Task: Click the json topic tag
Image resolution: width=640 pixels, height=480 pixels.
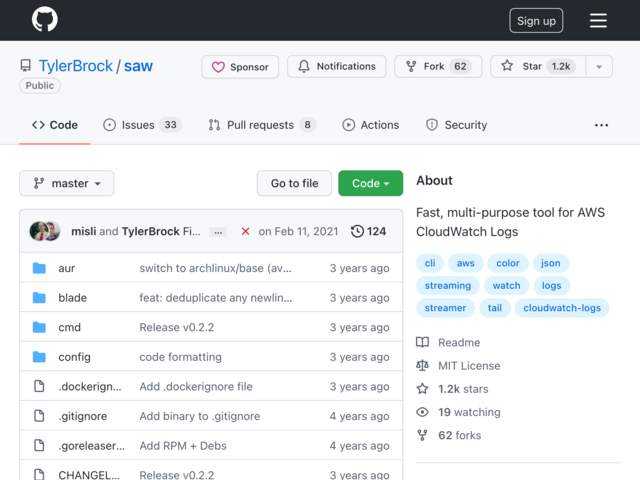Action: pyautogui.click(x=551, y=263)
